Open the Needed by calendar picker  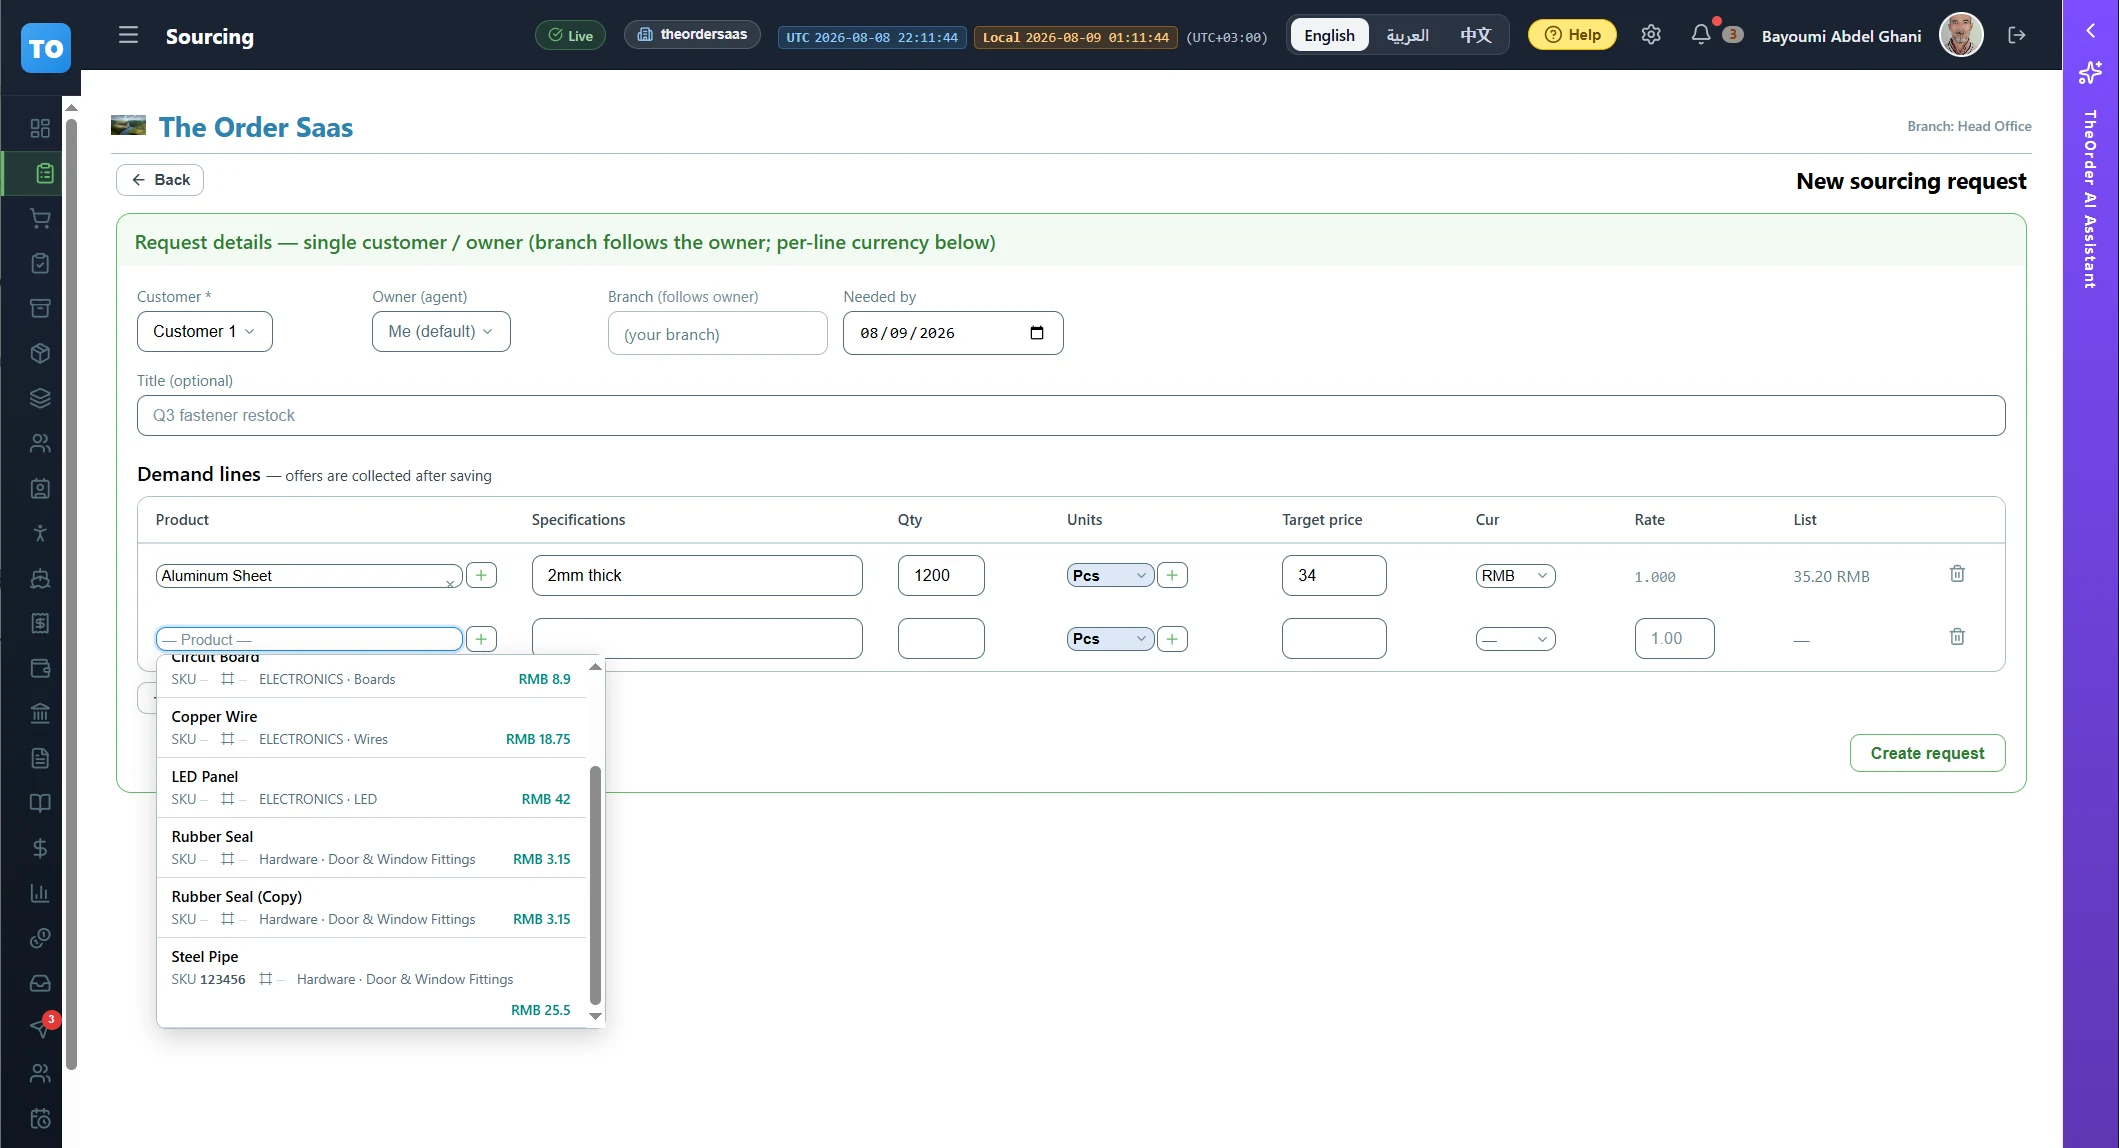coord(1036,333)
